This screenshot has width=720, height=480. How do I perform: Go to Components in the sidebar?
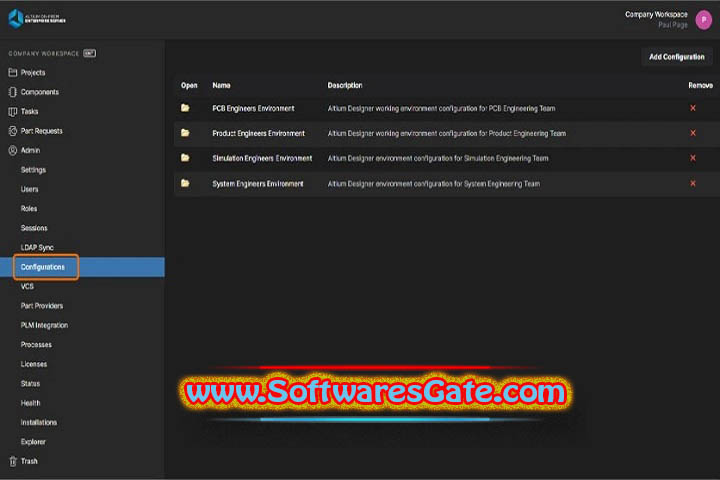[x=39, y=92]
